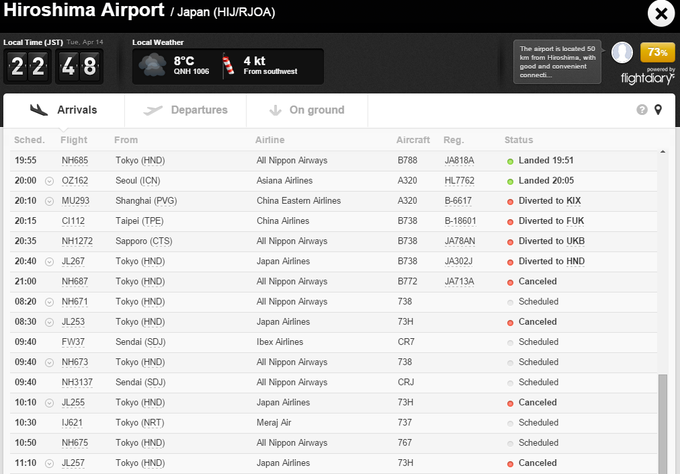Click grey Scheduled dot for FW37

pos(510,343)
